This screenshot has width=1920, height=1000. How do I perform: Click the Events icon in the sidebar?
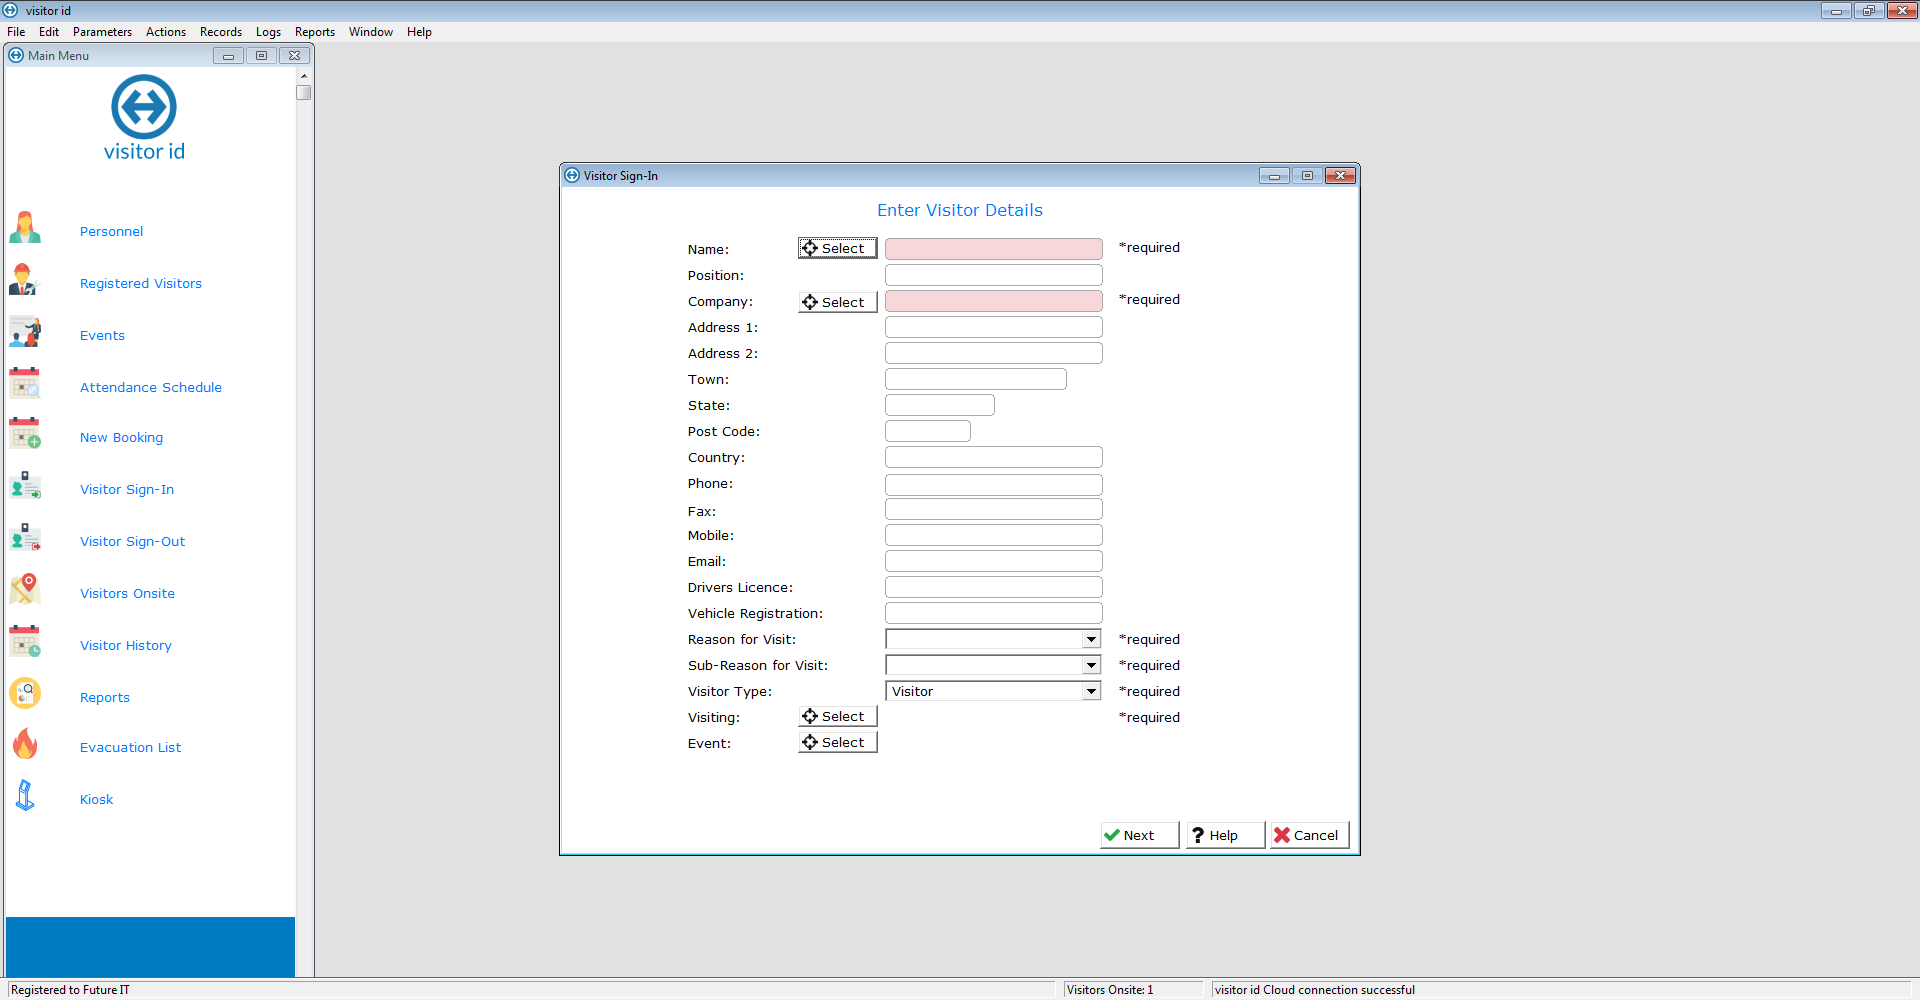[x=25, y=333]
